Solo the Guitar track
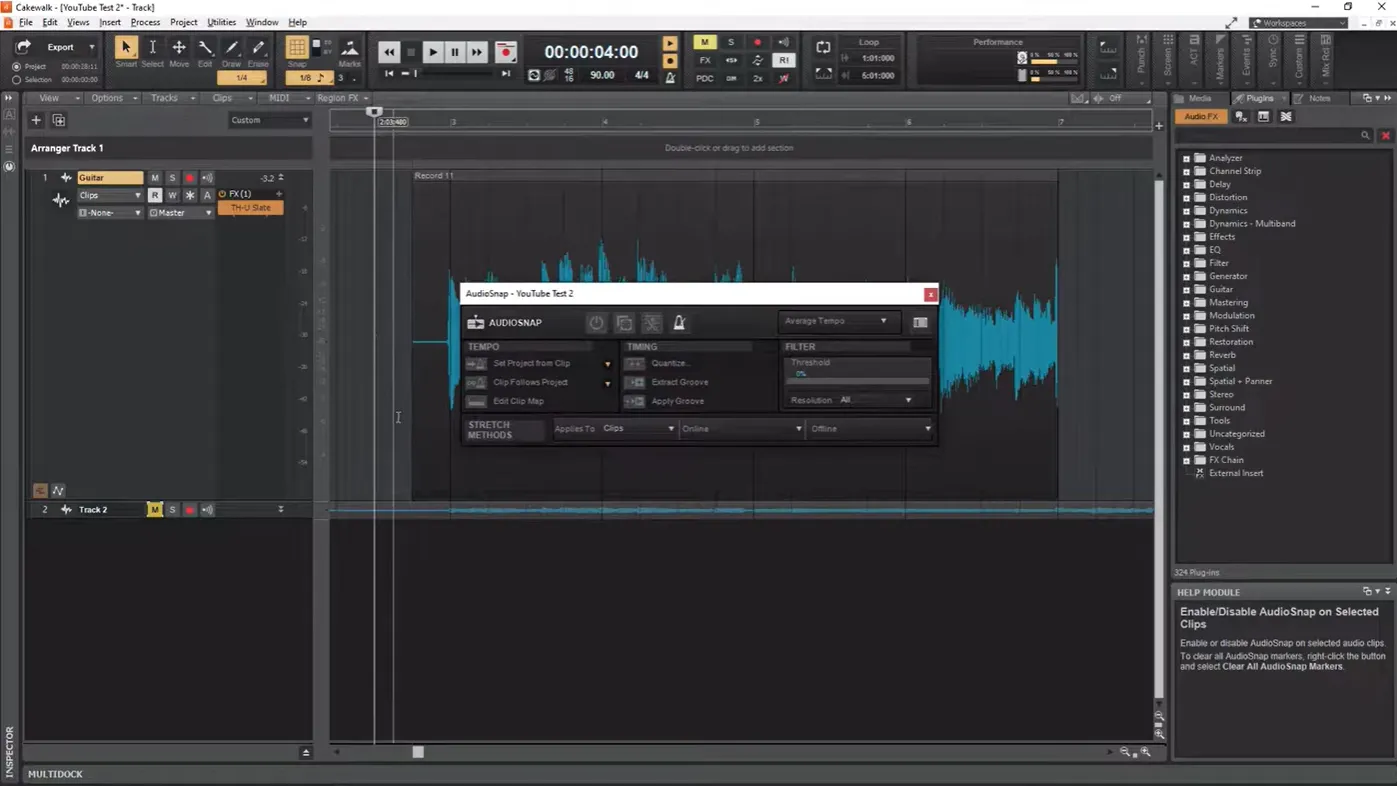This screenshot has height=786, width=1397. tap(172, 178)
